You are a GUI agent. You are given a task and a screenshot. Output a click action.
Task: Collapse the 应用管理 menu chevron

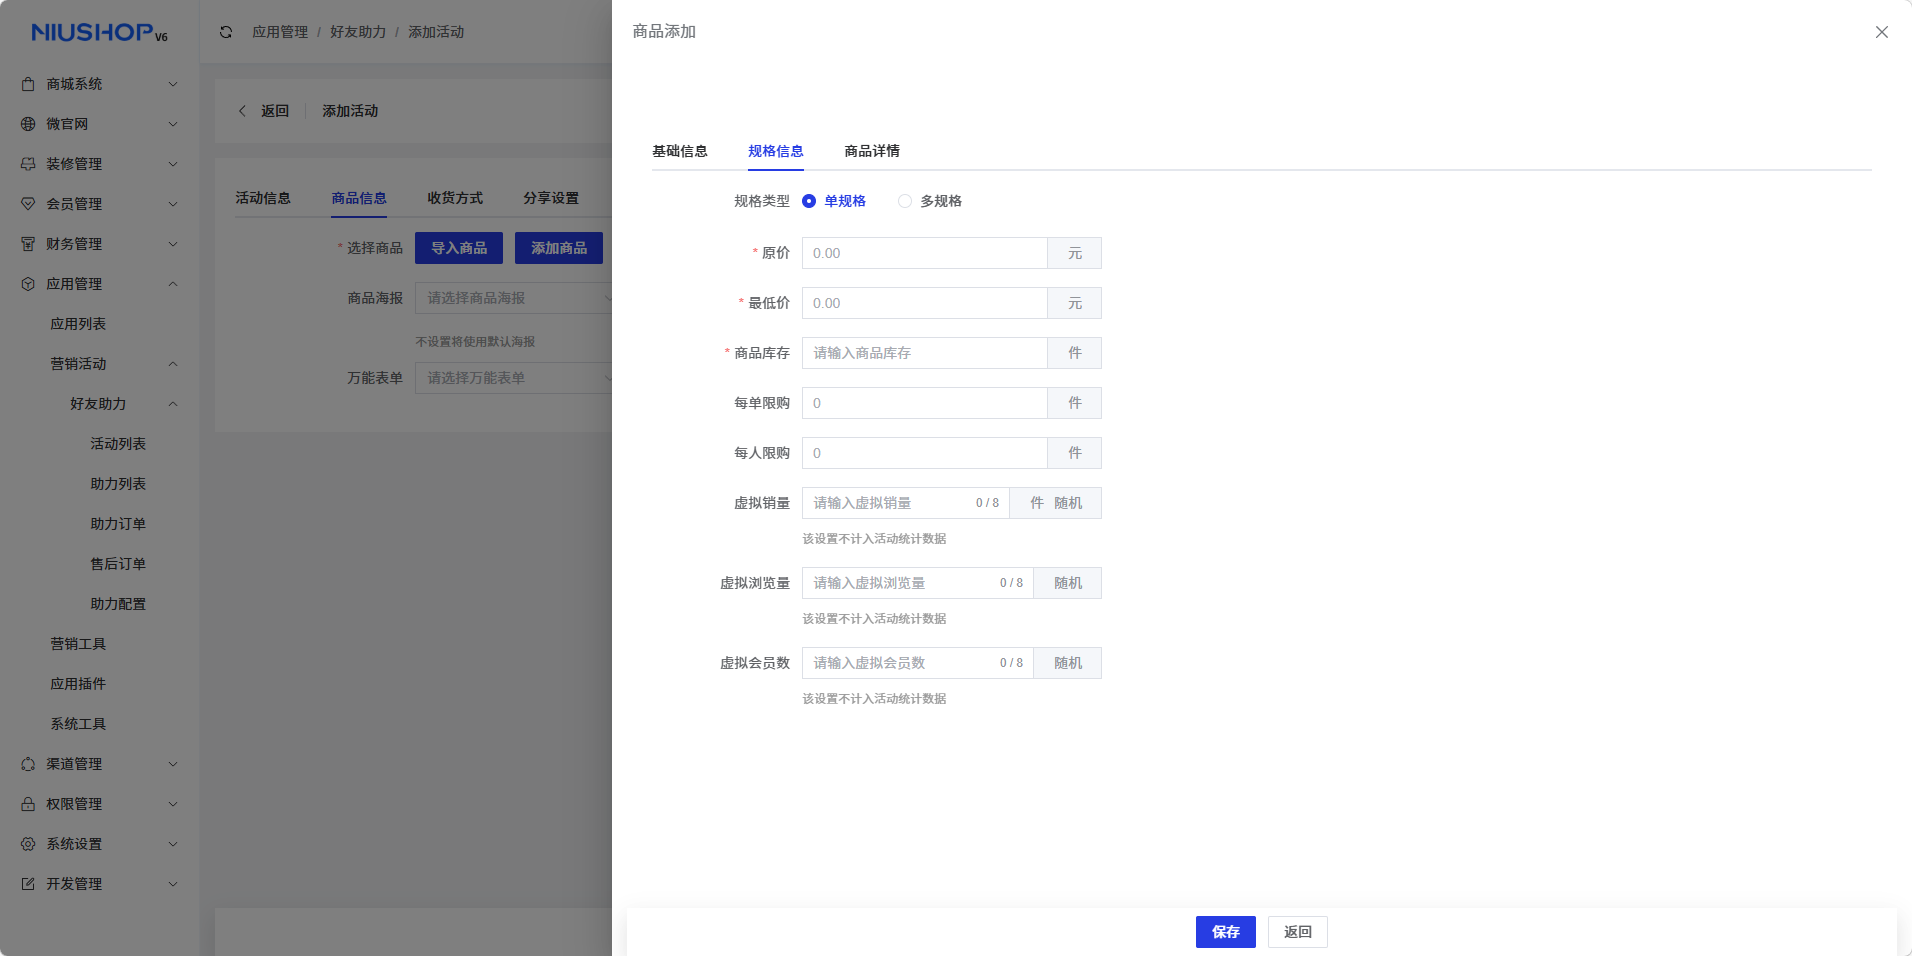(173, 284)
